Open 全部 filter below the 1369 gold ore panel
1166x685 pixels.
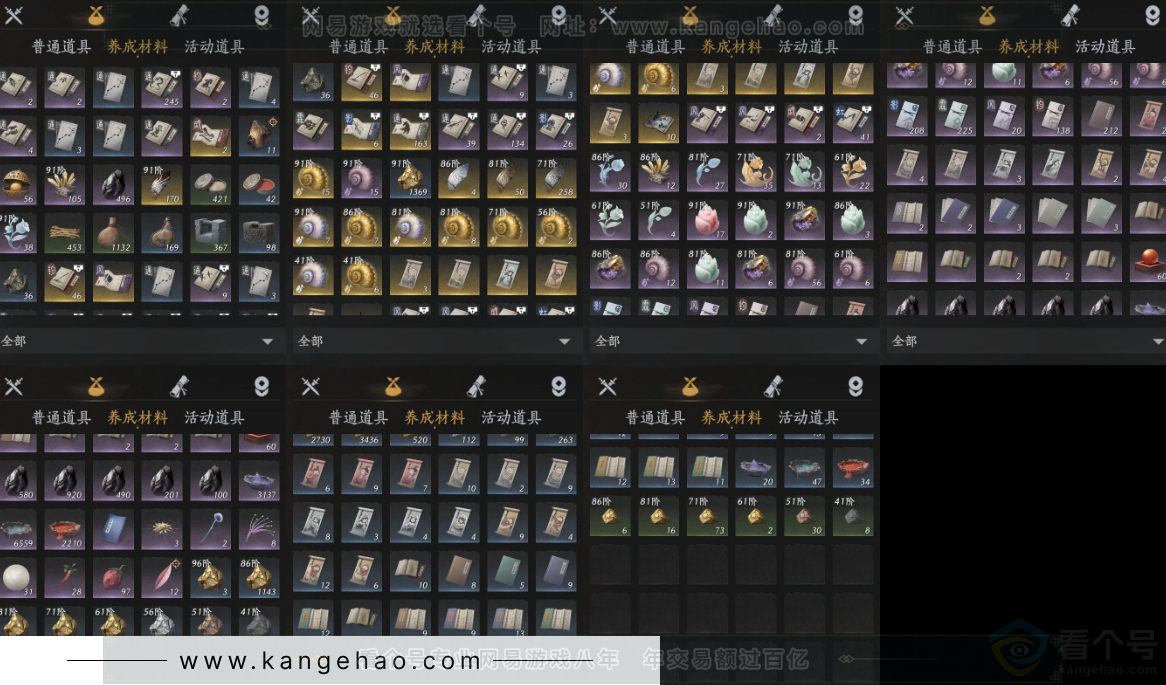tap(436, 341)
